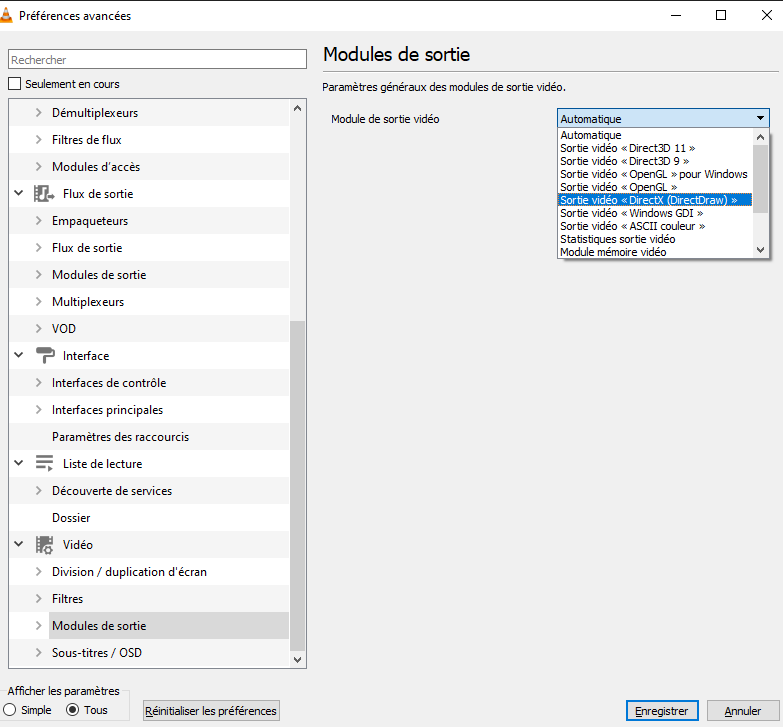Click the dropdown list scroll up arrow
Viewport: 783px width, 727px height.
click(x=760, y=137)
